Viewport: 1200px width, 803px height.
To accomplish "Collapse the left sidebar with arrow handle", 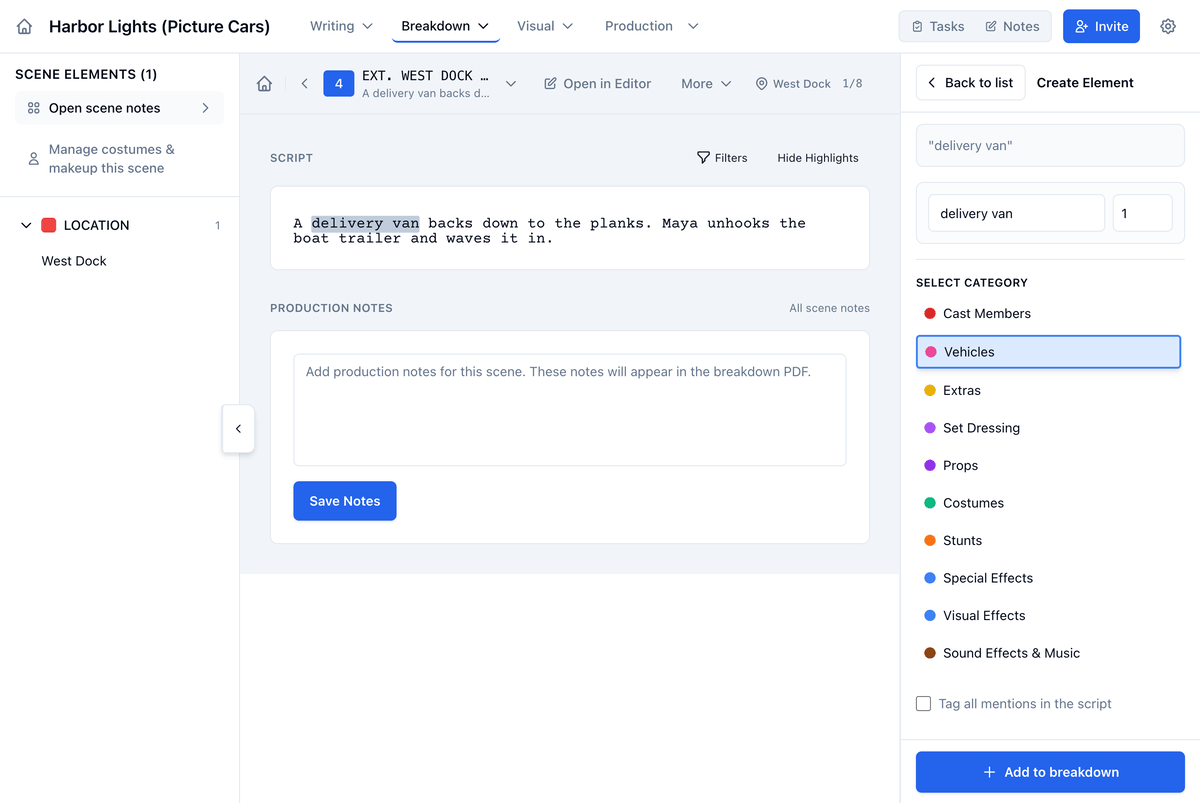I will point(238,429).
